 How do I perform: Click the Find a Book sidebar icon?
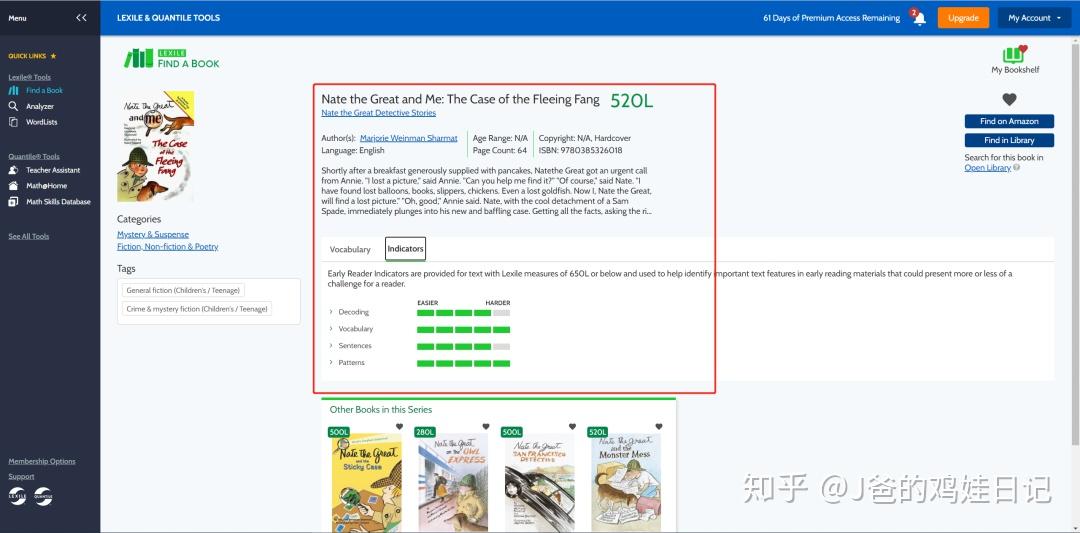click(x=13, y=90)
